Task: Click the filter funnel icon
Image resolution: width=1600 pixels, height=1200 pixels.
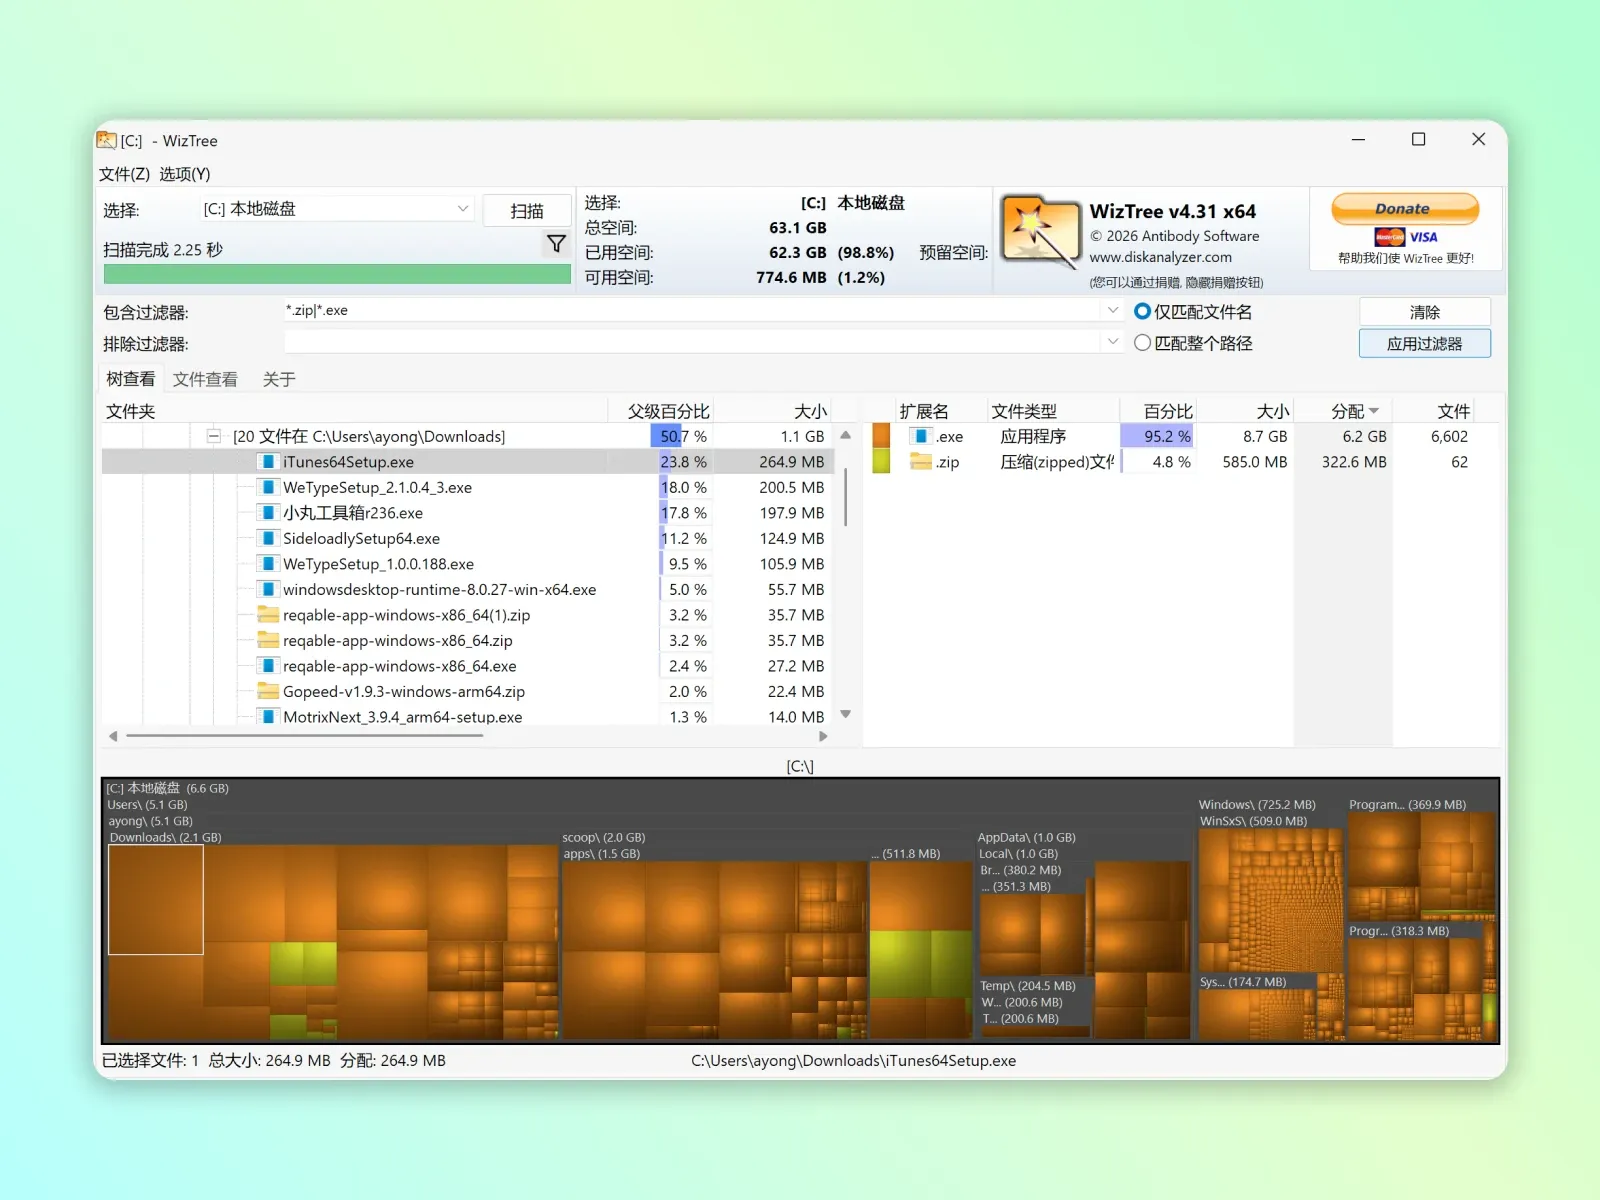Action: tap(557, 243)
